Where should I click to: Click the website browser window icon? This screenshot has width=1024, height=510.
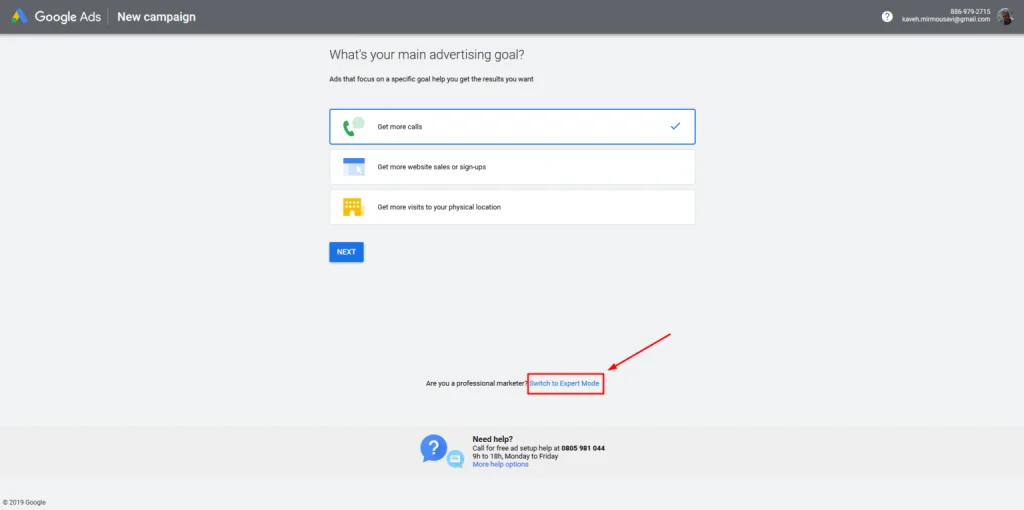coord(353,167)
